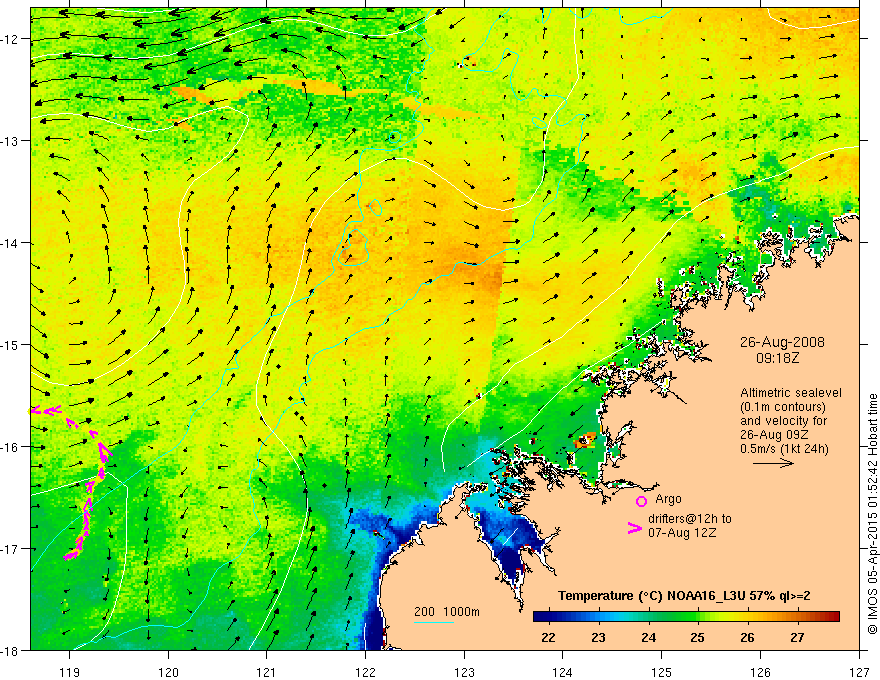Viewport: 880px width, 680px height.
Task: Click the Temperature NOAA16_L3U title text
Action: pos(684,596)
